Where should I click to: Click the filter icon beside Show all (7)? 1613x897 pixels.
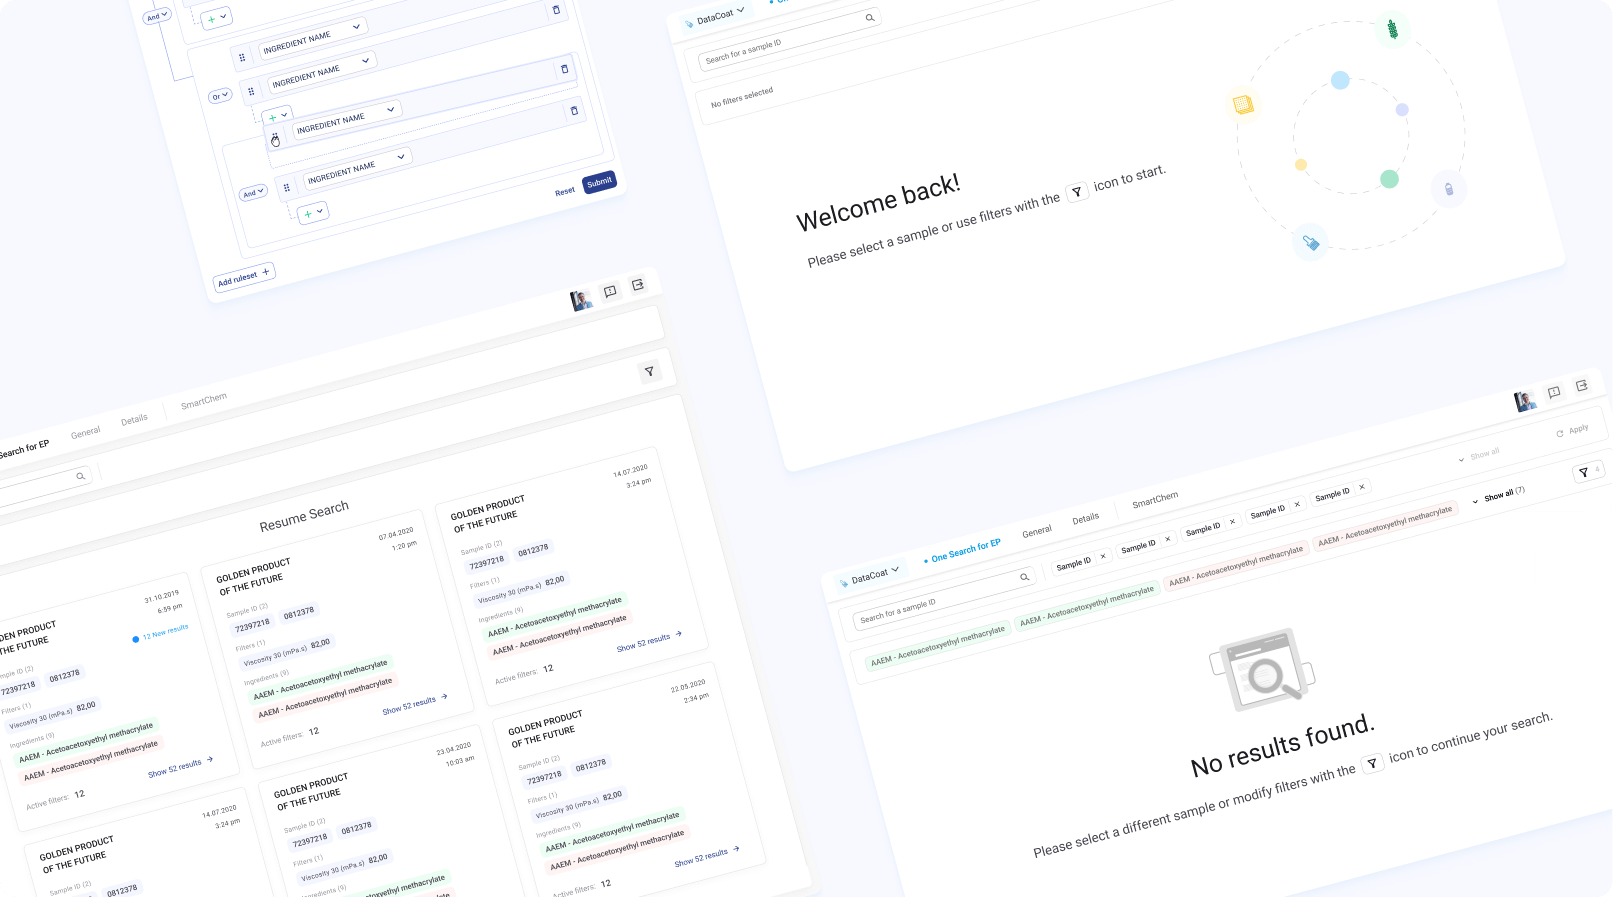1583,472
